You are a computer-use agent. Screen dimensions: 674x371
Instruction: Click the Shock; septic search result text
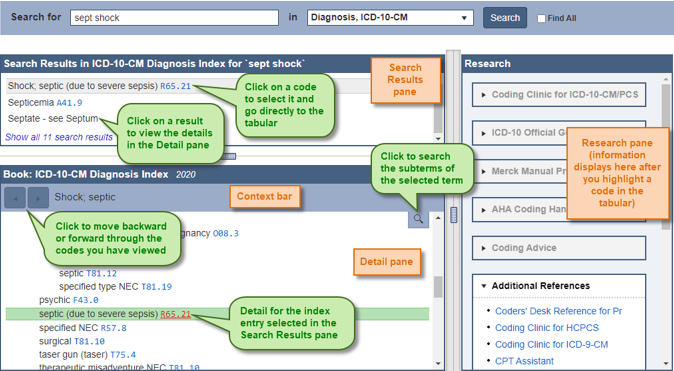click(83, 86)
